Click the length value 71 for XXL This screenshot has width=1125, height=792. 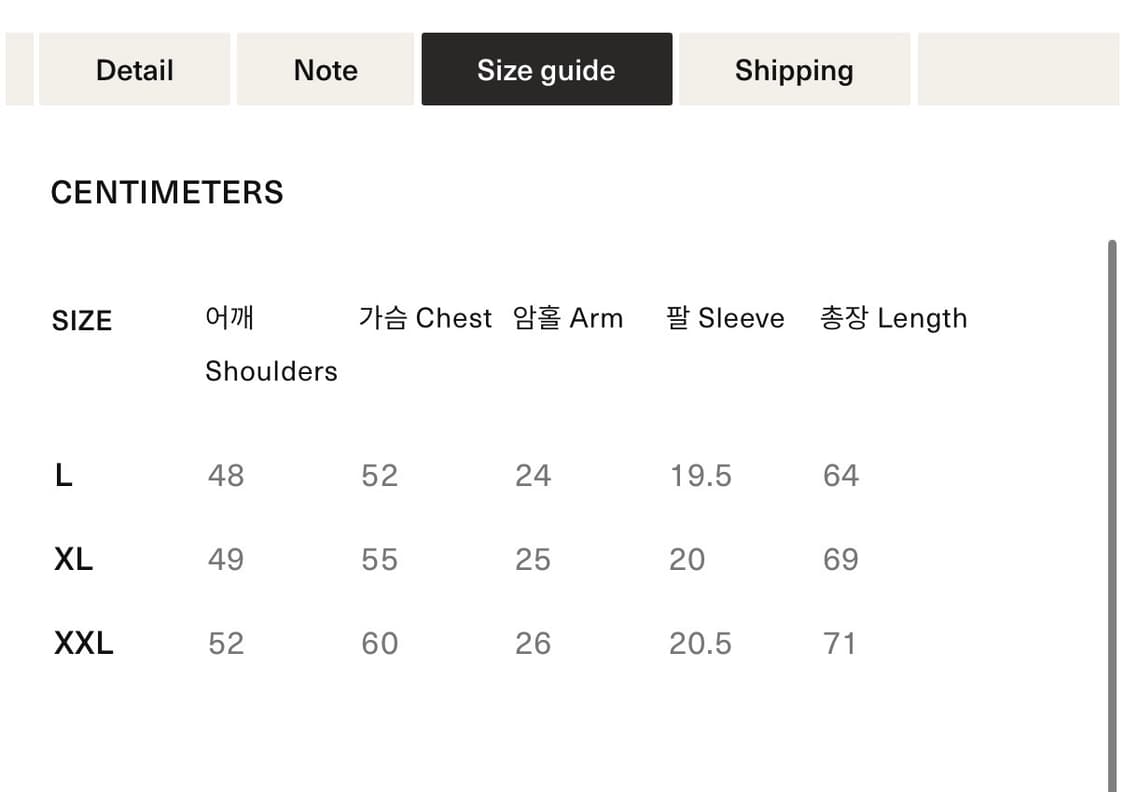[x=841, y=643]
